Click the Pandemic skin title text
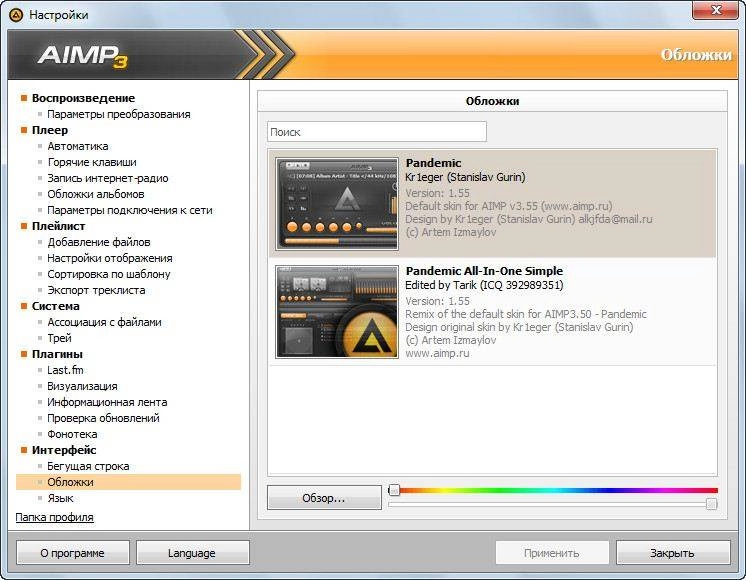 (x=433, y=163)
